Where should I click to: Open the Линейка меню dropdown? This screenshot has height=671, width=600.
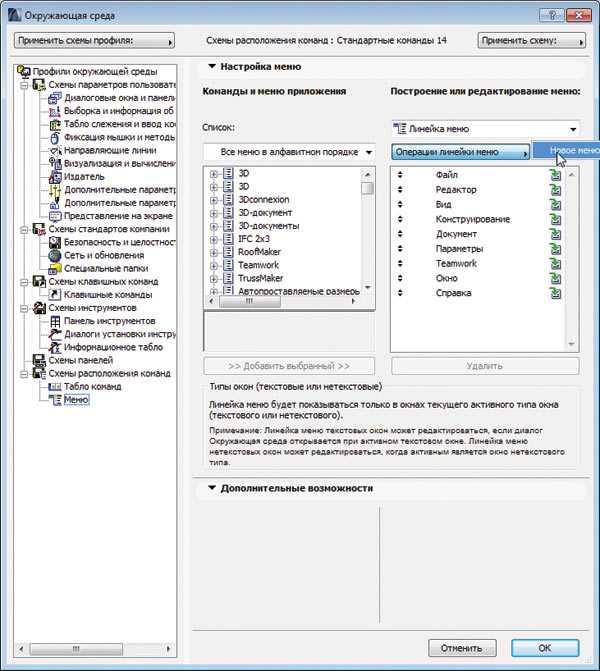coord(485,129)
